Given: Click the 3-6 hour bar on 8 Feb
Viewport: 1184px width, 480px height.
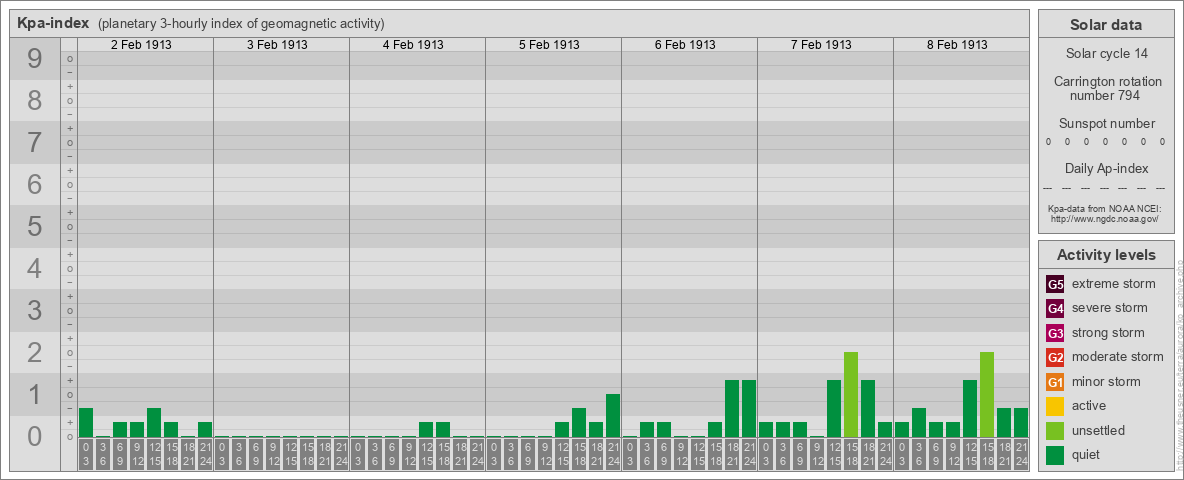Looking at the screenshot, I should (x=919, y=423).
